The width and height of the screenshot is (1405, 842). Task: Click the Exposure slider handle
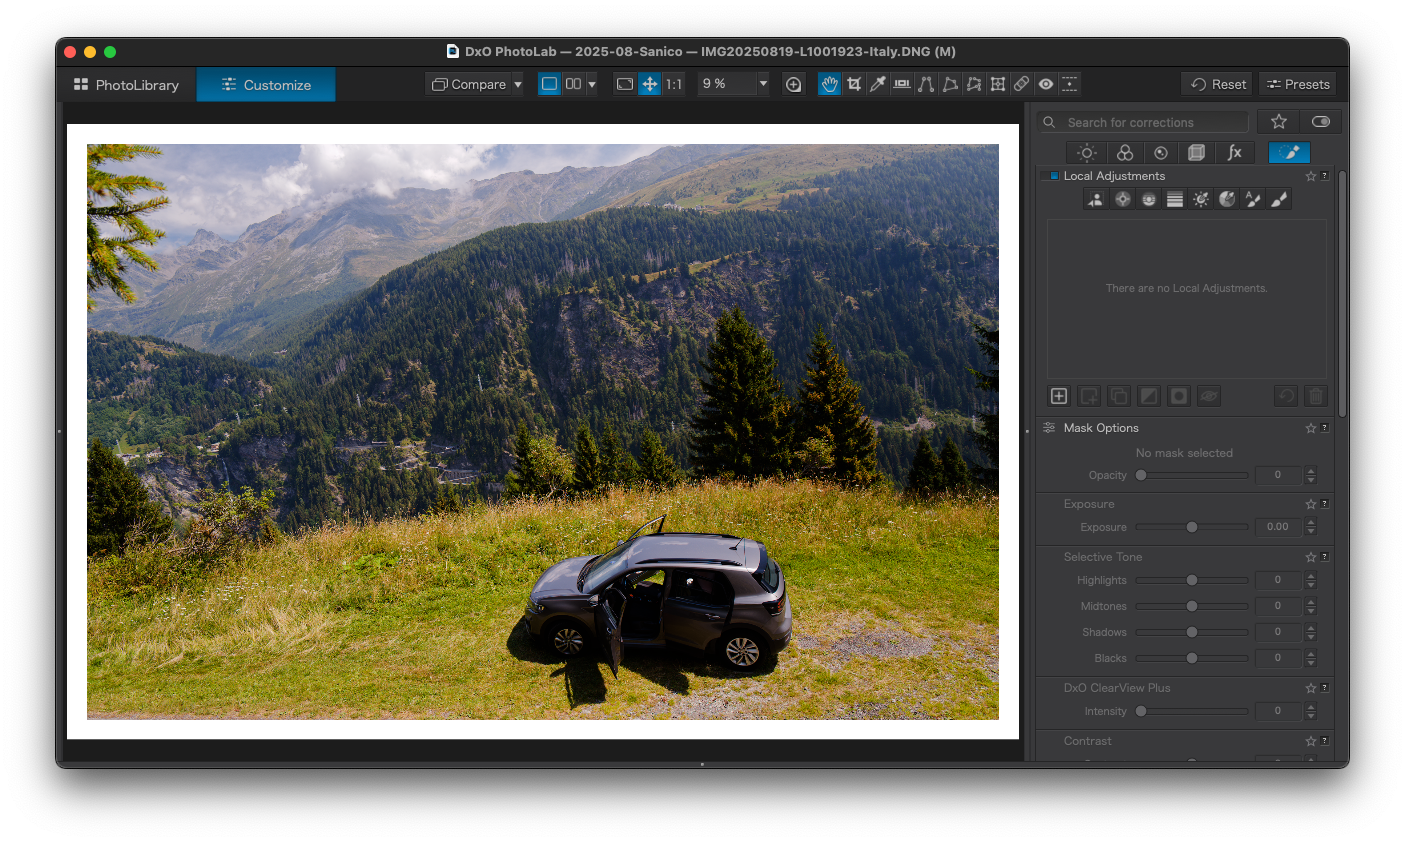coord(1192,527)
